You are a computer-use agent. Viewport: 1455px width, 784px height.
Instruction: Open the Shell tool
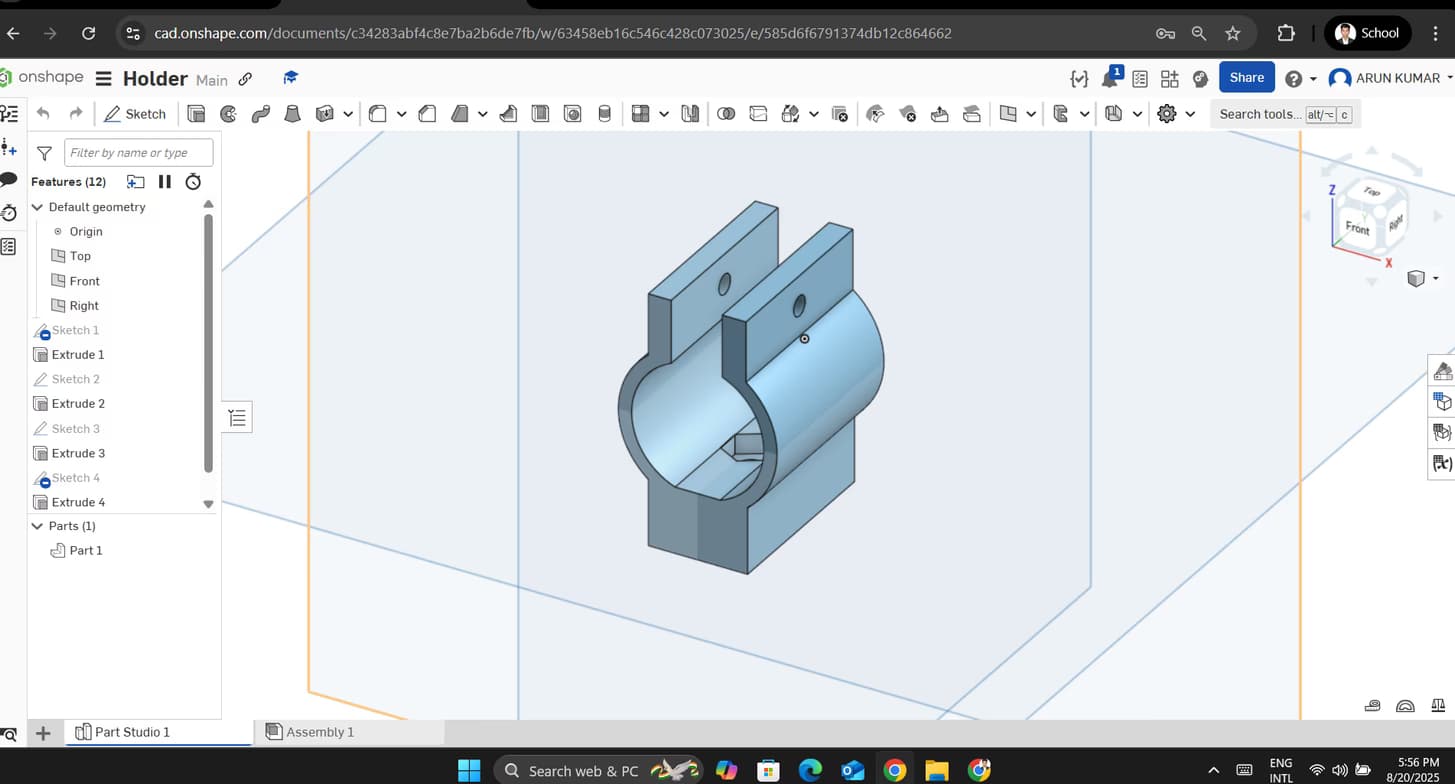pos(540,113)
